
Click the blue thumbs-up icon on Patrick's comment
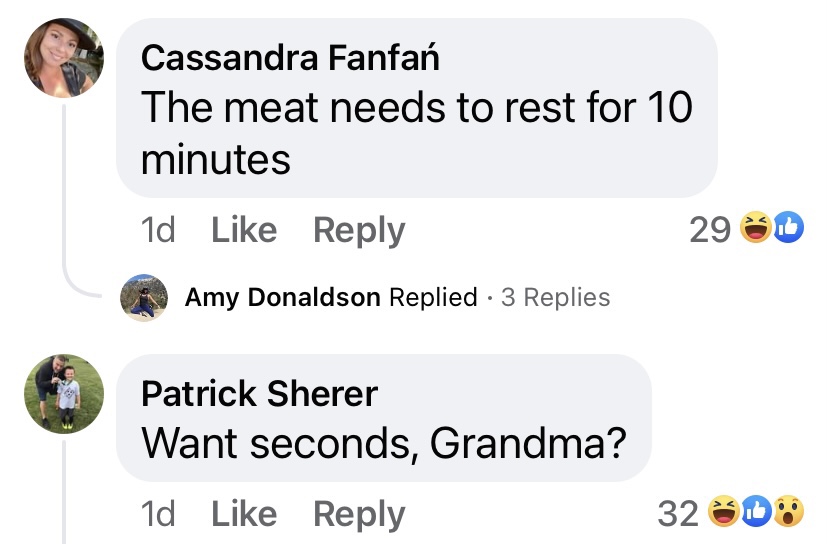click(756, 514)
